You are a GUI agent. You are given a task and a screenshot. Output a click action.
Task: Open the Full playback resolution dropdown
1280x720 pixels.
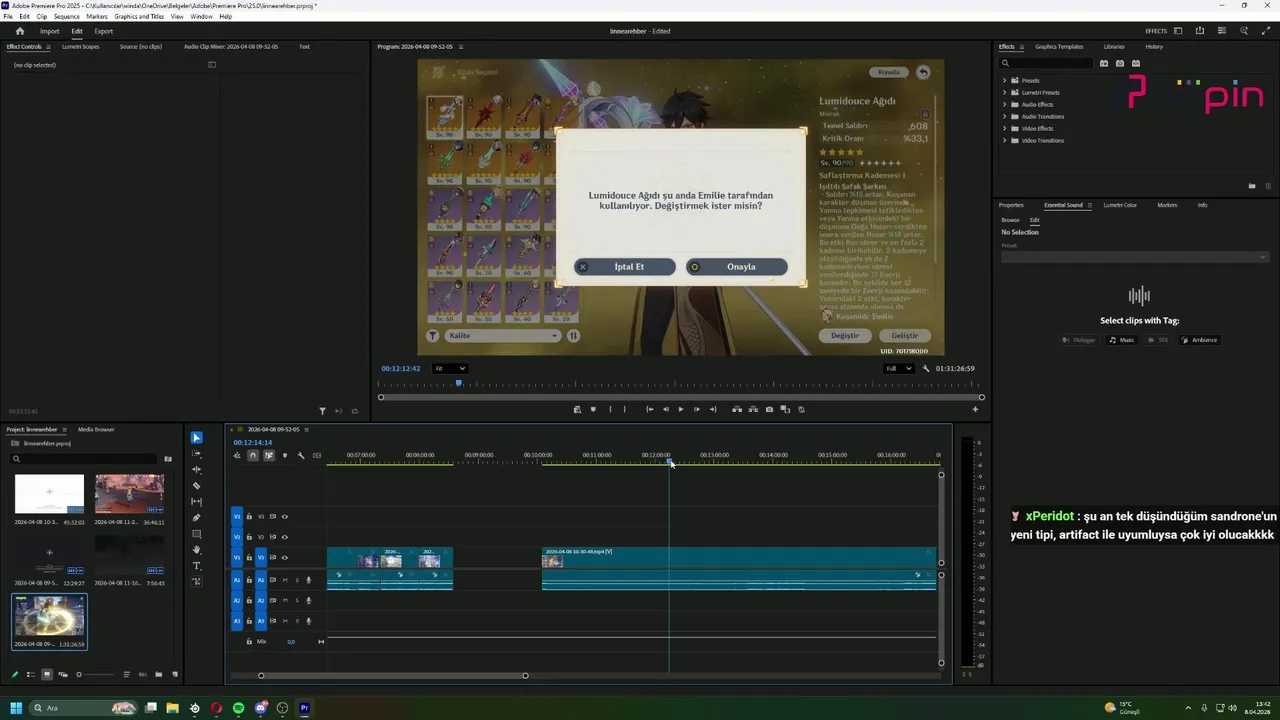[899, 368]
